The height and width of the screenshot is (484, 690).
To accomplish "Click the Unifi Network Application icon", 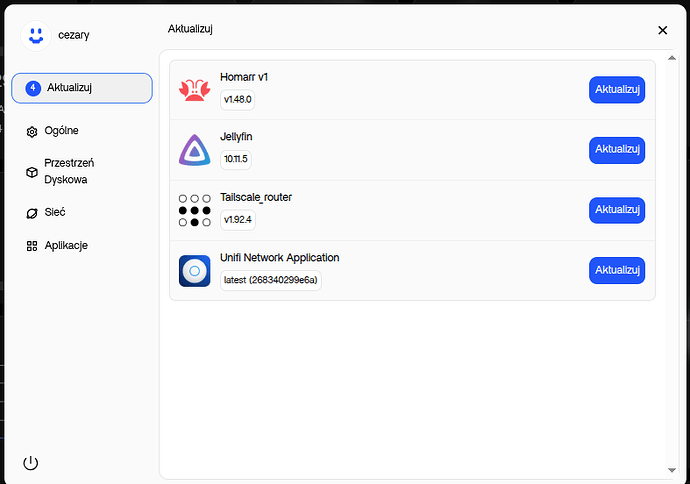I will [195, 271].
